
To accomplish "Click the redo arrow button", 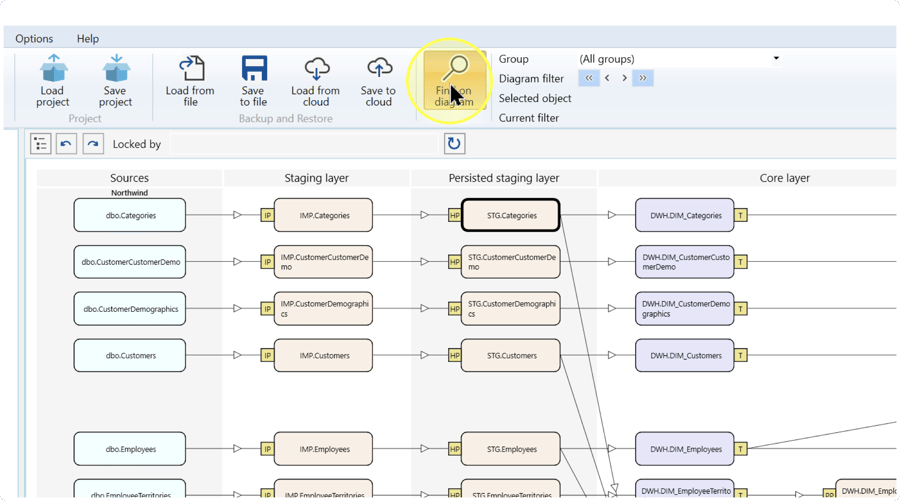I will click(x=93, y=143).
